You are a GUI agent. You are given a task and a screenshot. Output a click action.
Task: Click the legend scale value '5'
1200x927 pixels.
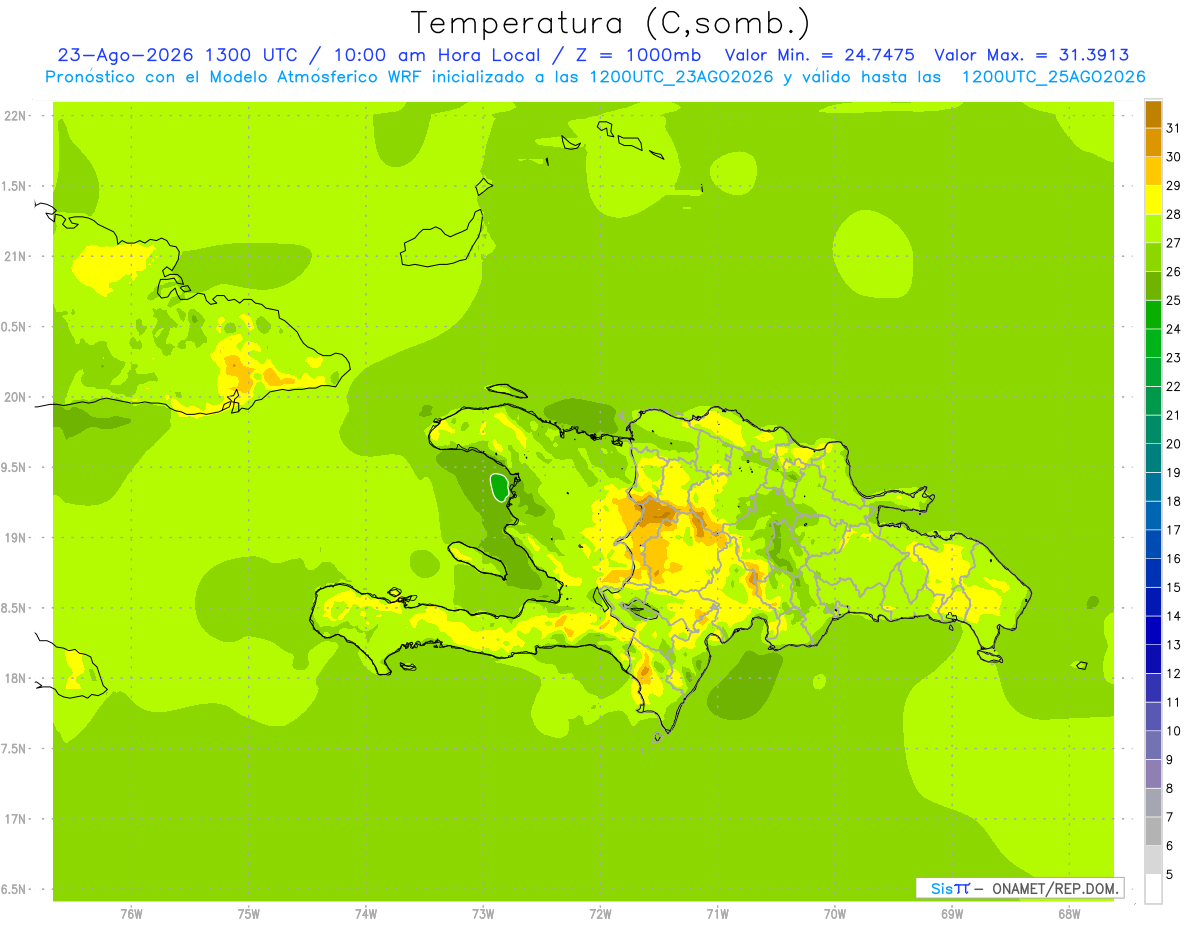tap(1170, 874)
